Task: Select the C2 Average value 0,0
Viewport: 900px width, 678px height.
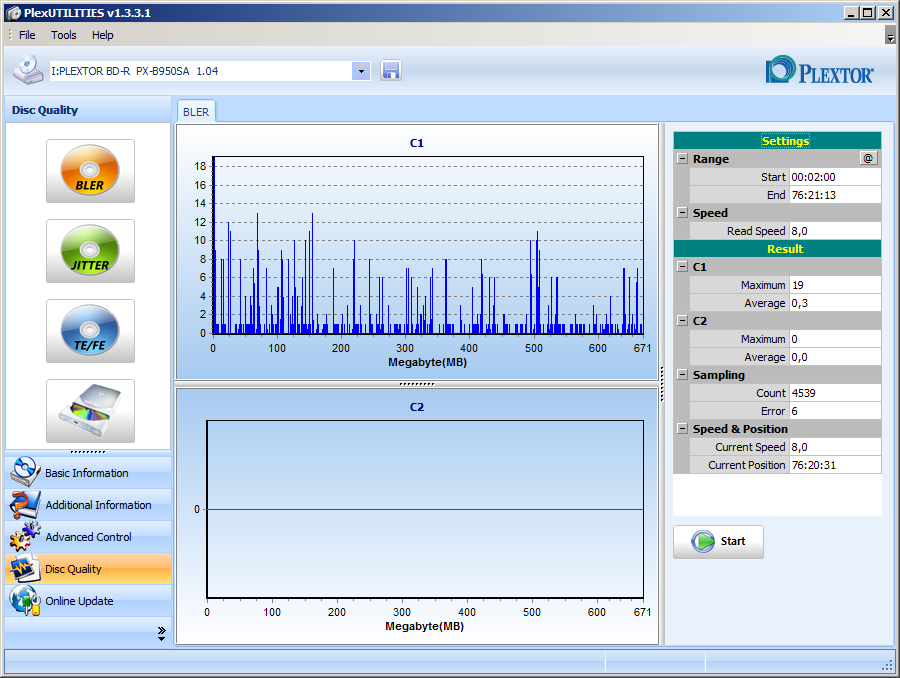Action: click(x=835, y=357)
